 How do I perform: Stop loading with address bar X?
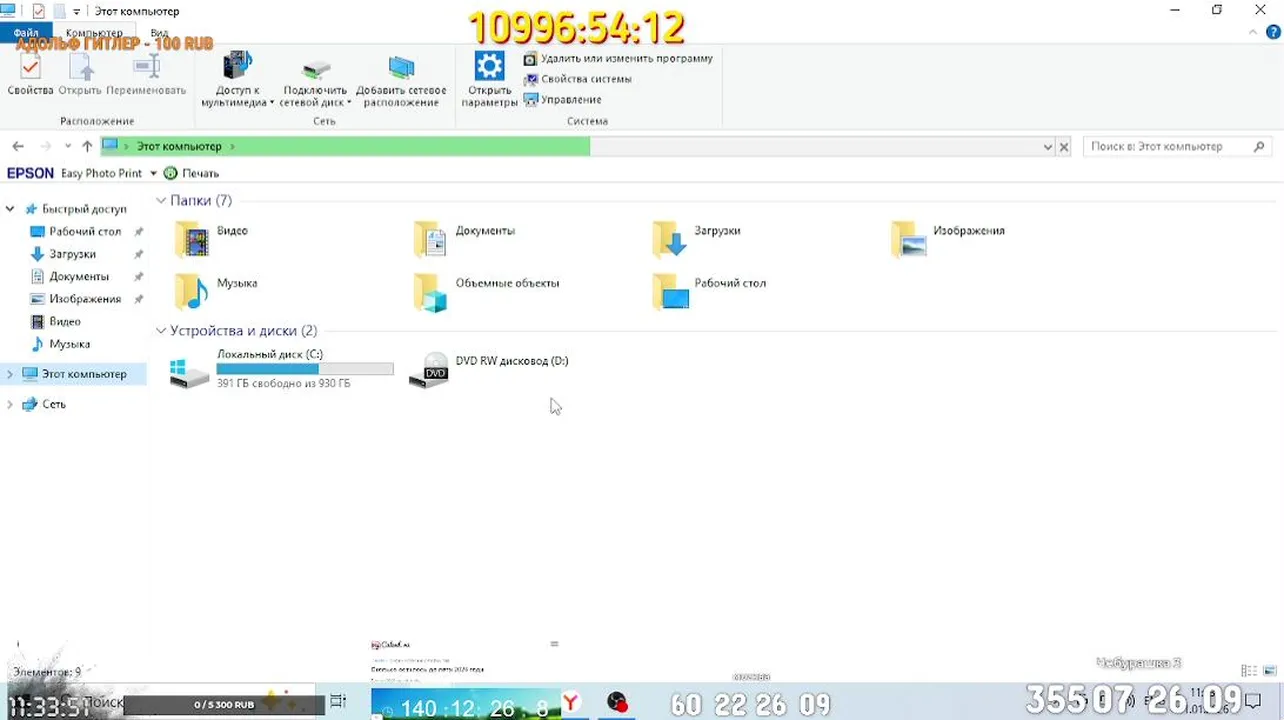coord(1064,147)
